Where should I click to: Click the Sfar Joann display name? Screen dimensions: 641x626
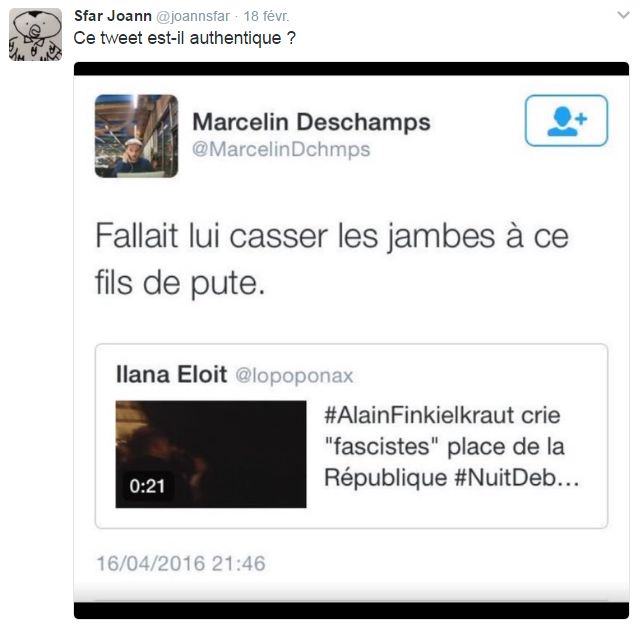click(113, 16)
